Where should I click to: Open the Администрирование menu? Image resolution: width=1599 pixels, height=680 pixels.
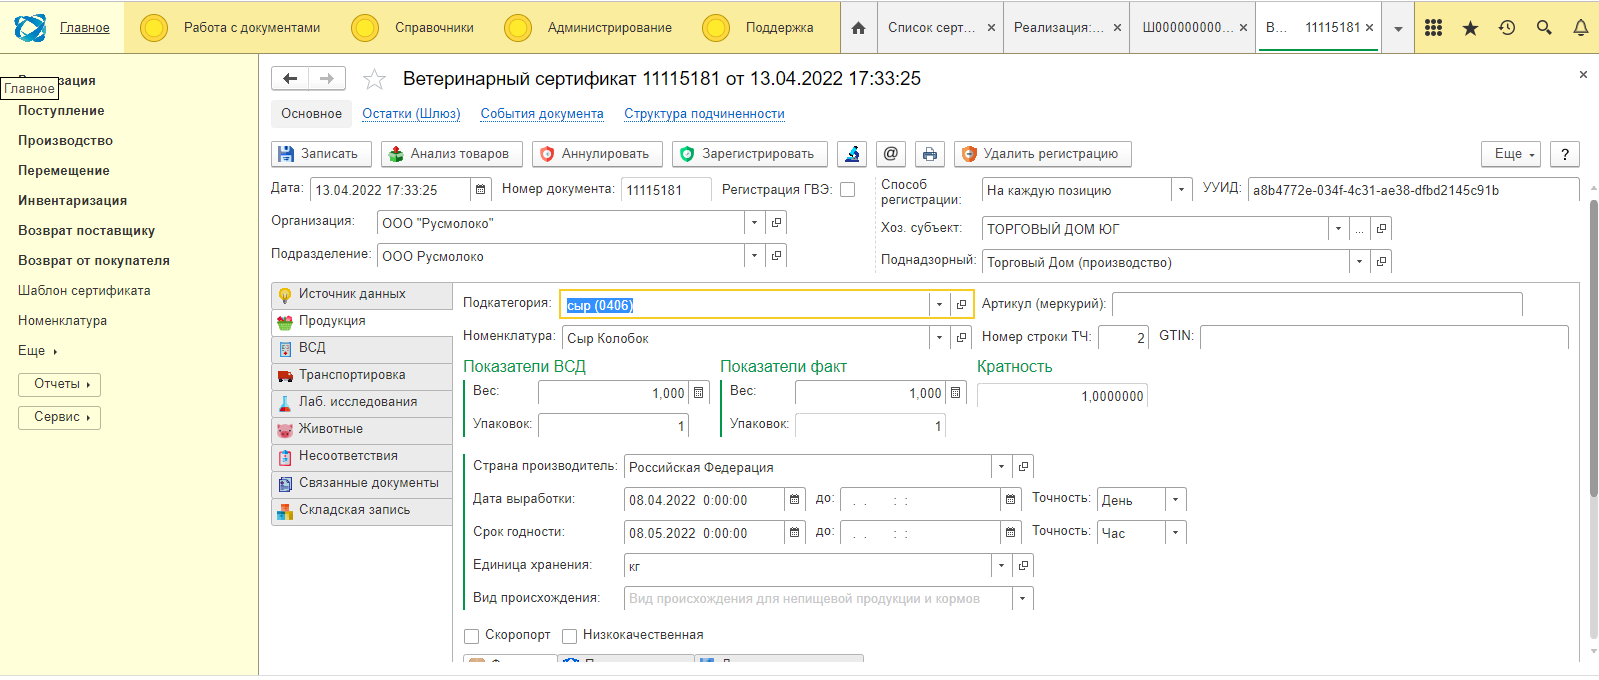(x=590, y=28)
